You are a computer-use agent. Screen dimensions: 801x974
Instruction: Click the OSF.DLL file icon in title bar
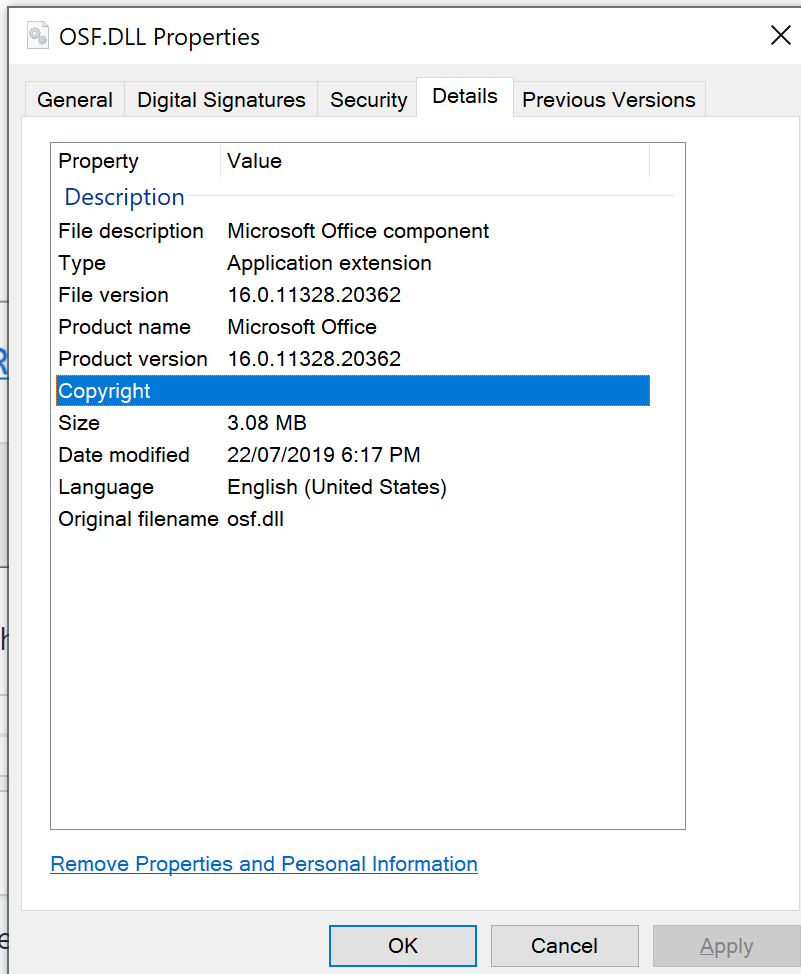coord(38,35)
